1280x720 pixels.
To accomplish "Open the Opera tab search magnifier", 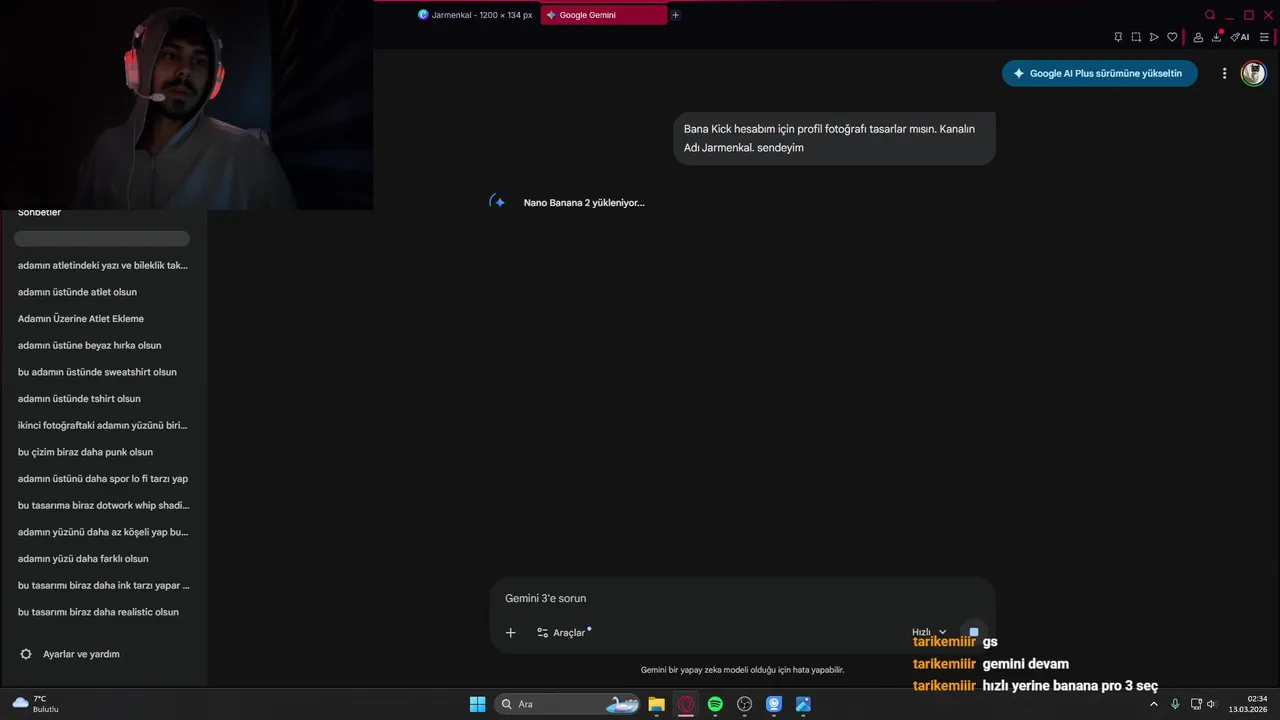I will pyautogui.click(x=1210, y=15).
